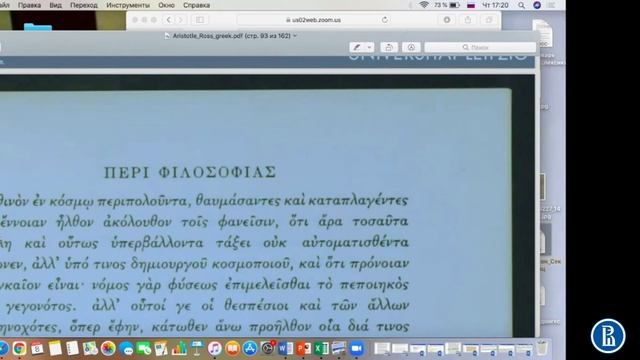This screenshot has width=640, height=360.
Task: Open the Messages app in the Dock
Action: pyautogui.click(x=126, y=348)
